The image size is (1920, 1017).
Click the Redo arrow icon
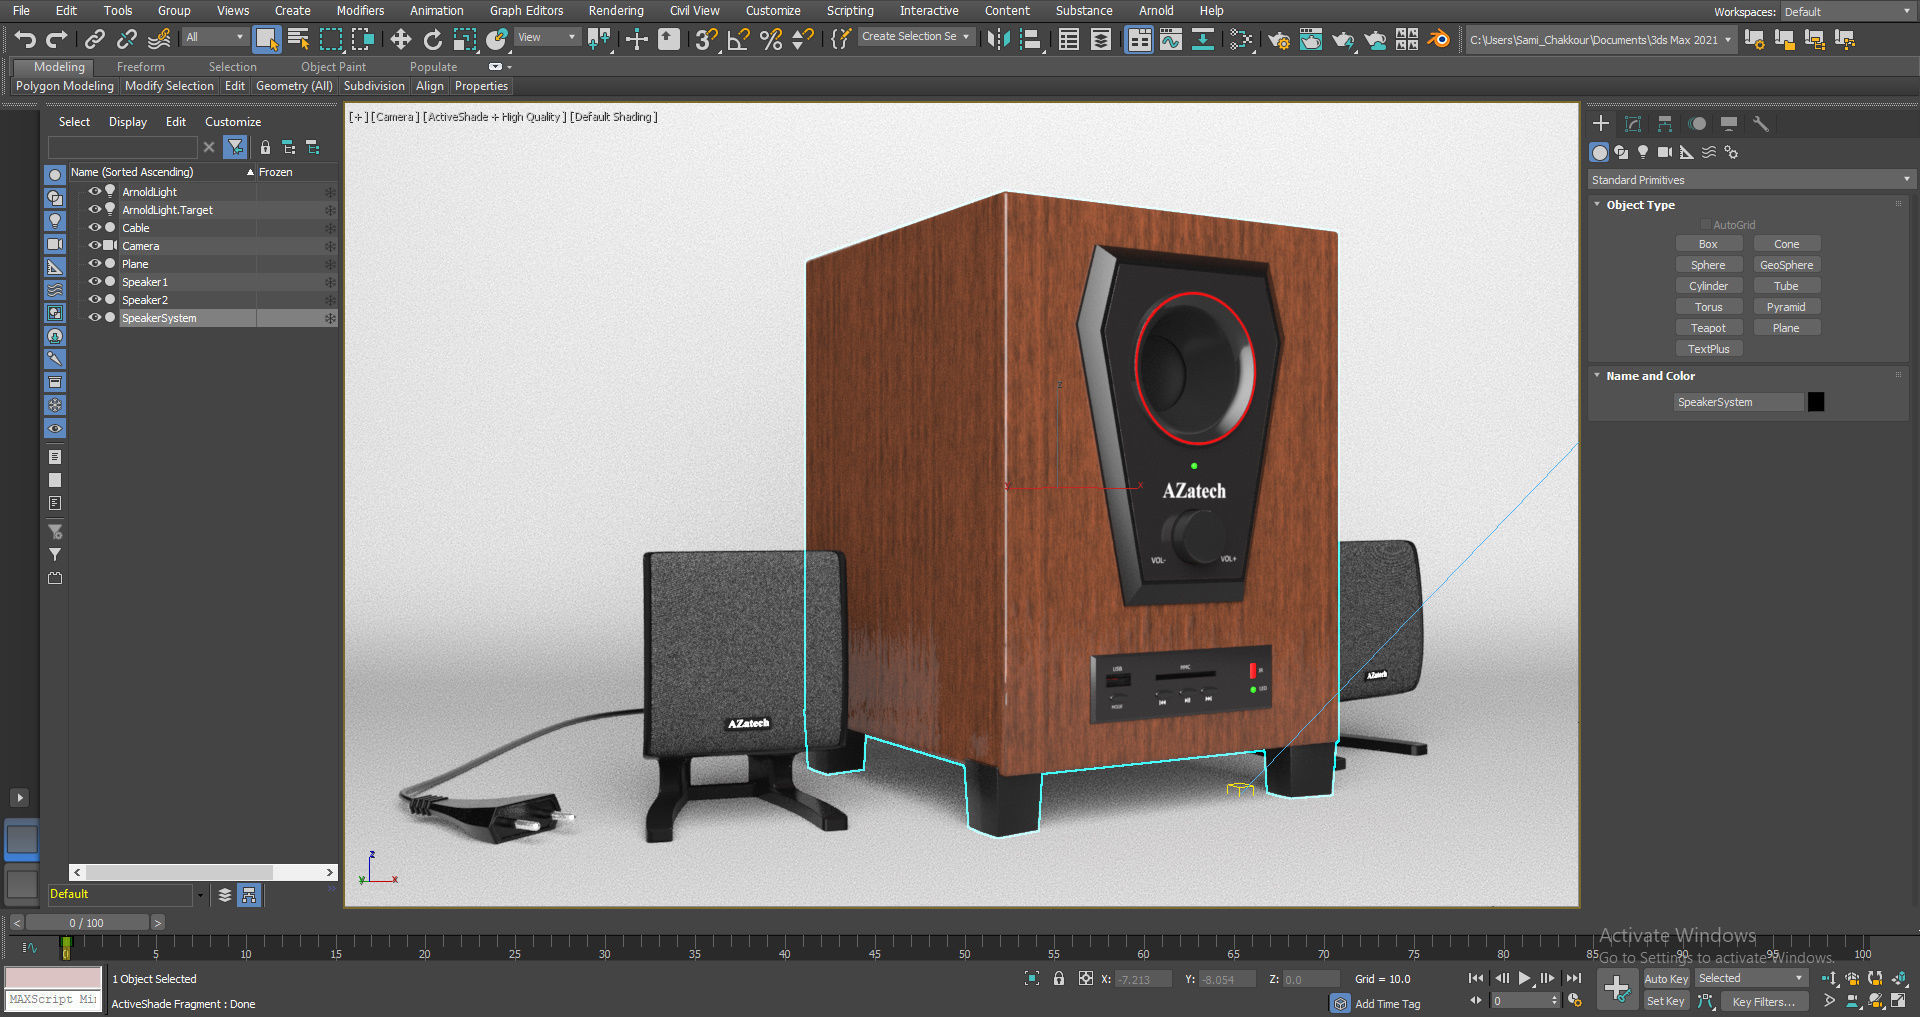pyautogui.click(x=57, y=39)
